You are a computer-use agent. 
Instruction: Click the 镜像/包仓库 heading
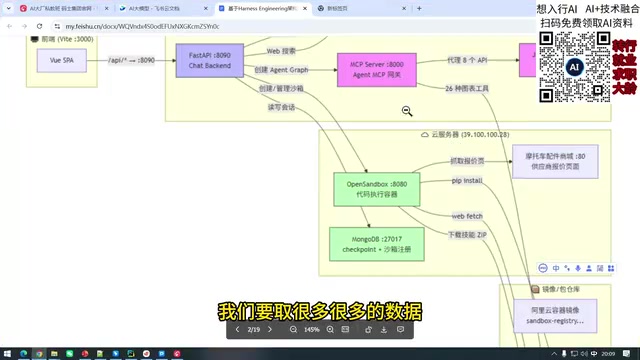[556, 289]
